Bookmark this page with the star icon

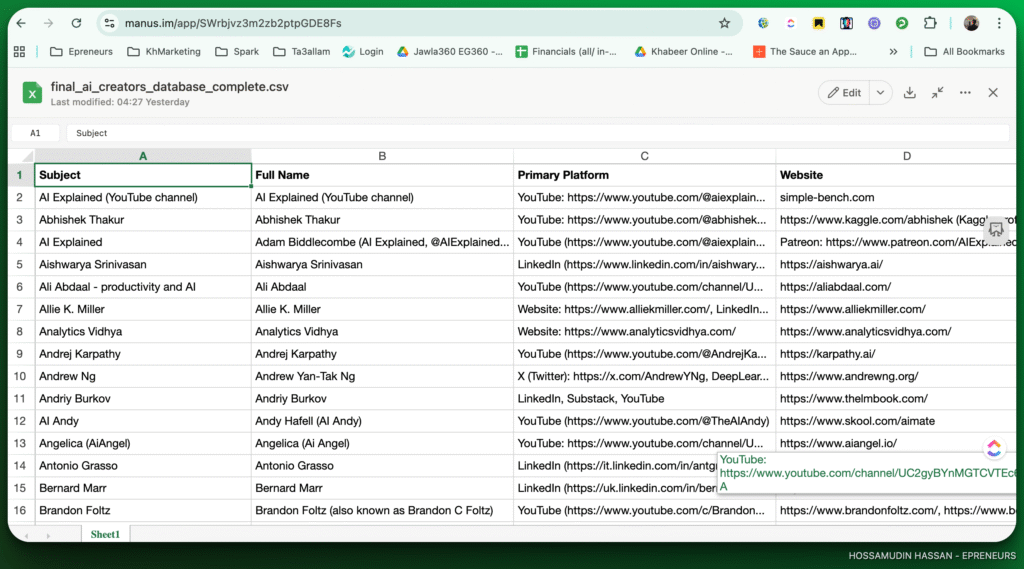(724, 23)
